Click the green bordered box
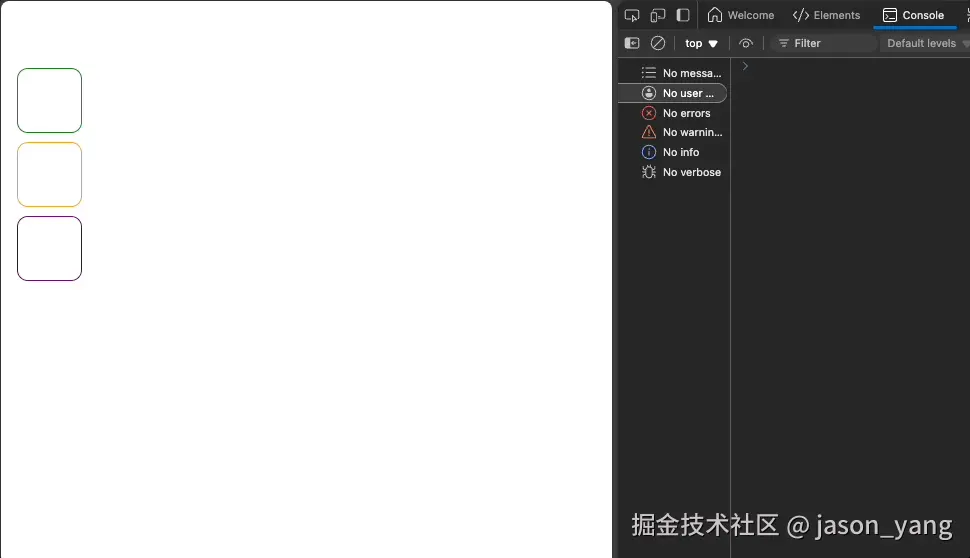This screenshot has width=970, height=558. click(49, 100)
